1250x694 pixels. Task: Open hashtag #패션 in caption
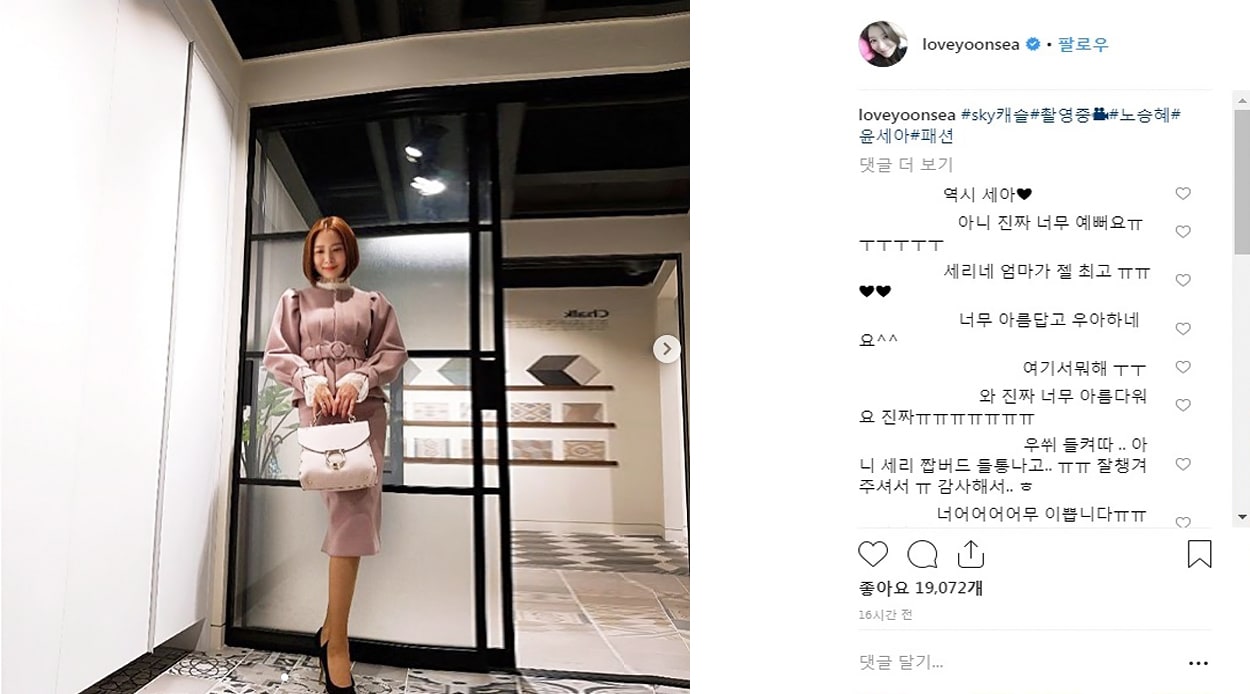point(931,135)
